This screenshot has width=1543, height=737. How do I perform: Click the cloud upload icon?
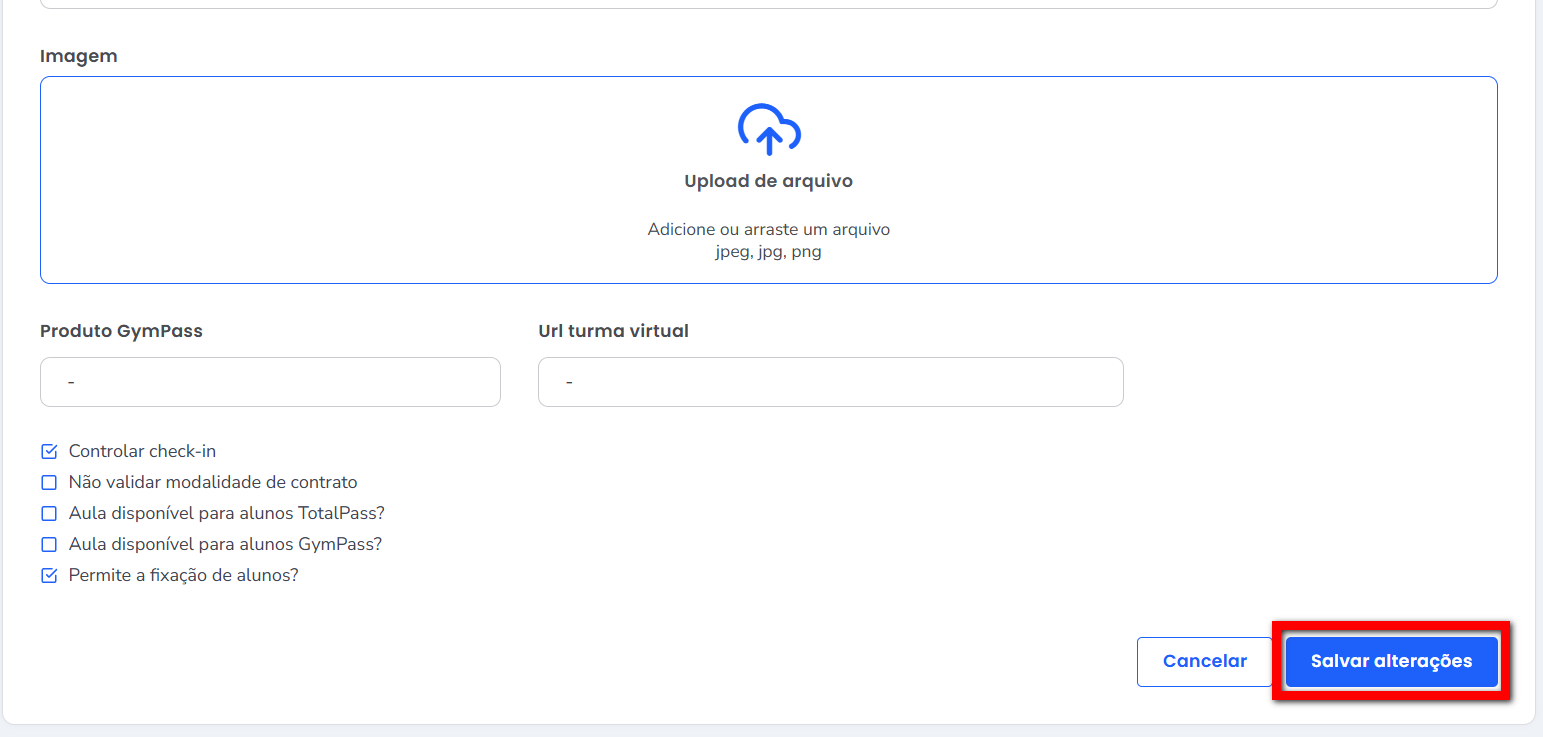click(x=769, y=129)
